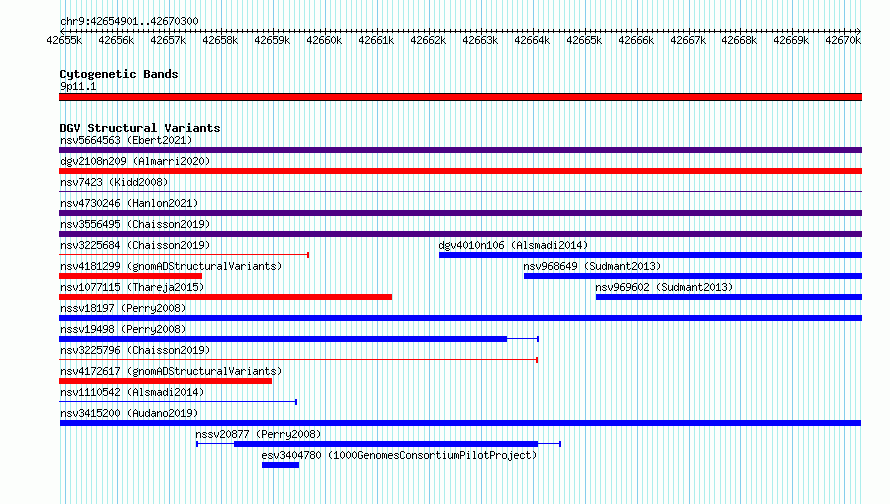Open the dgv2108n209 (Almarri2020) label

[135, 161]
